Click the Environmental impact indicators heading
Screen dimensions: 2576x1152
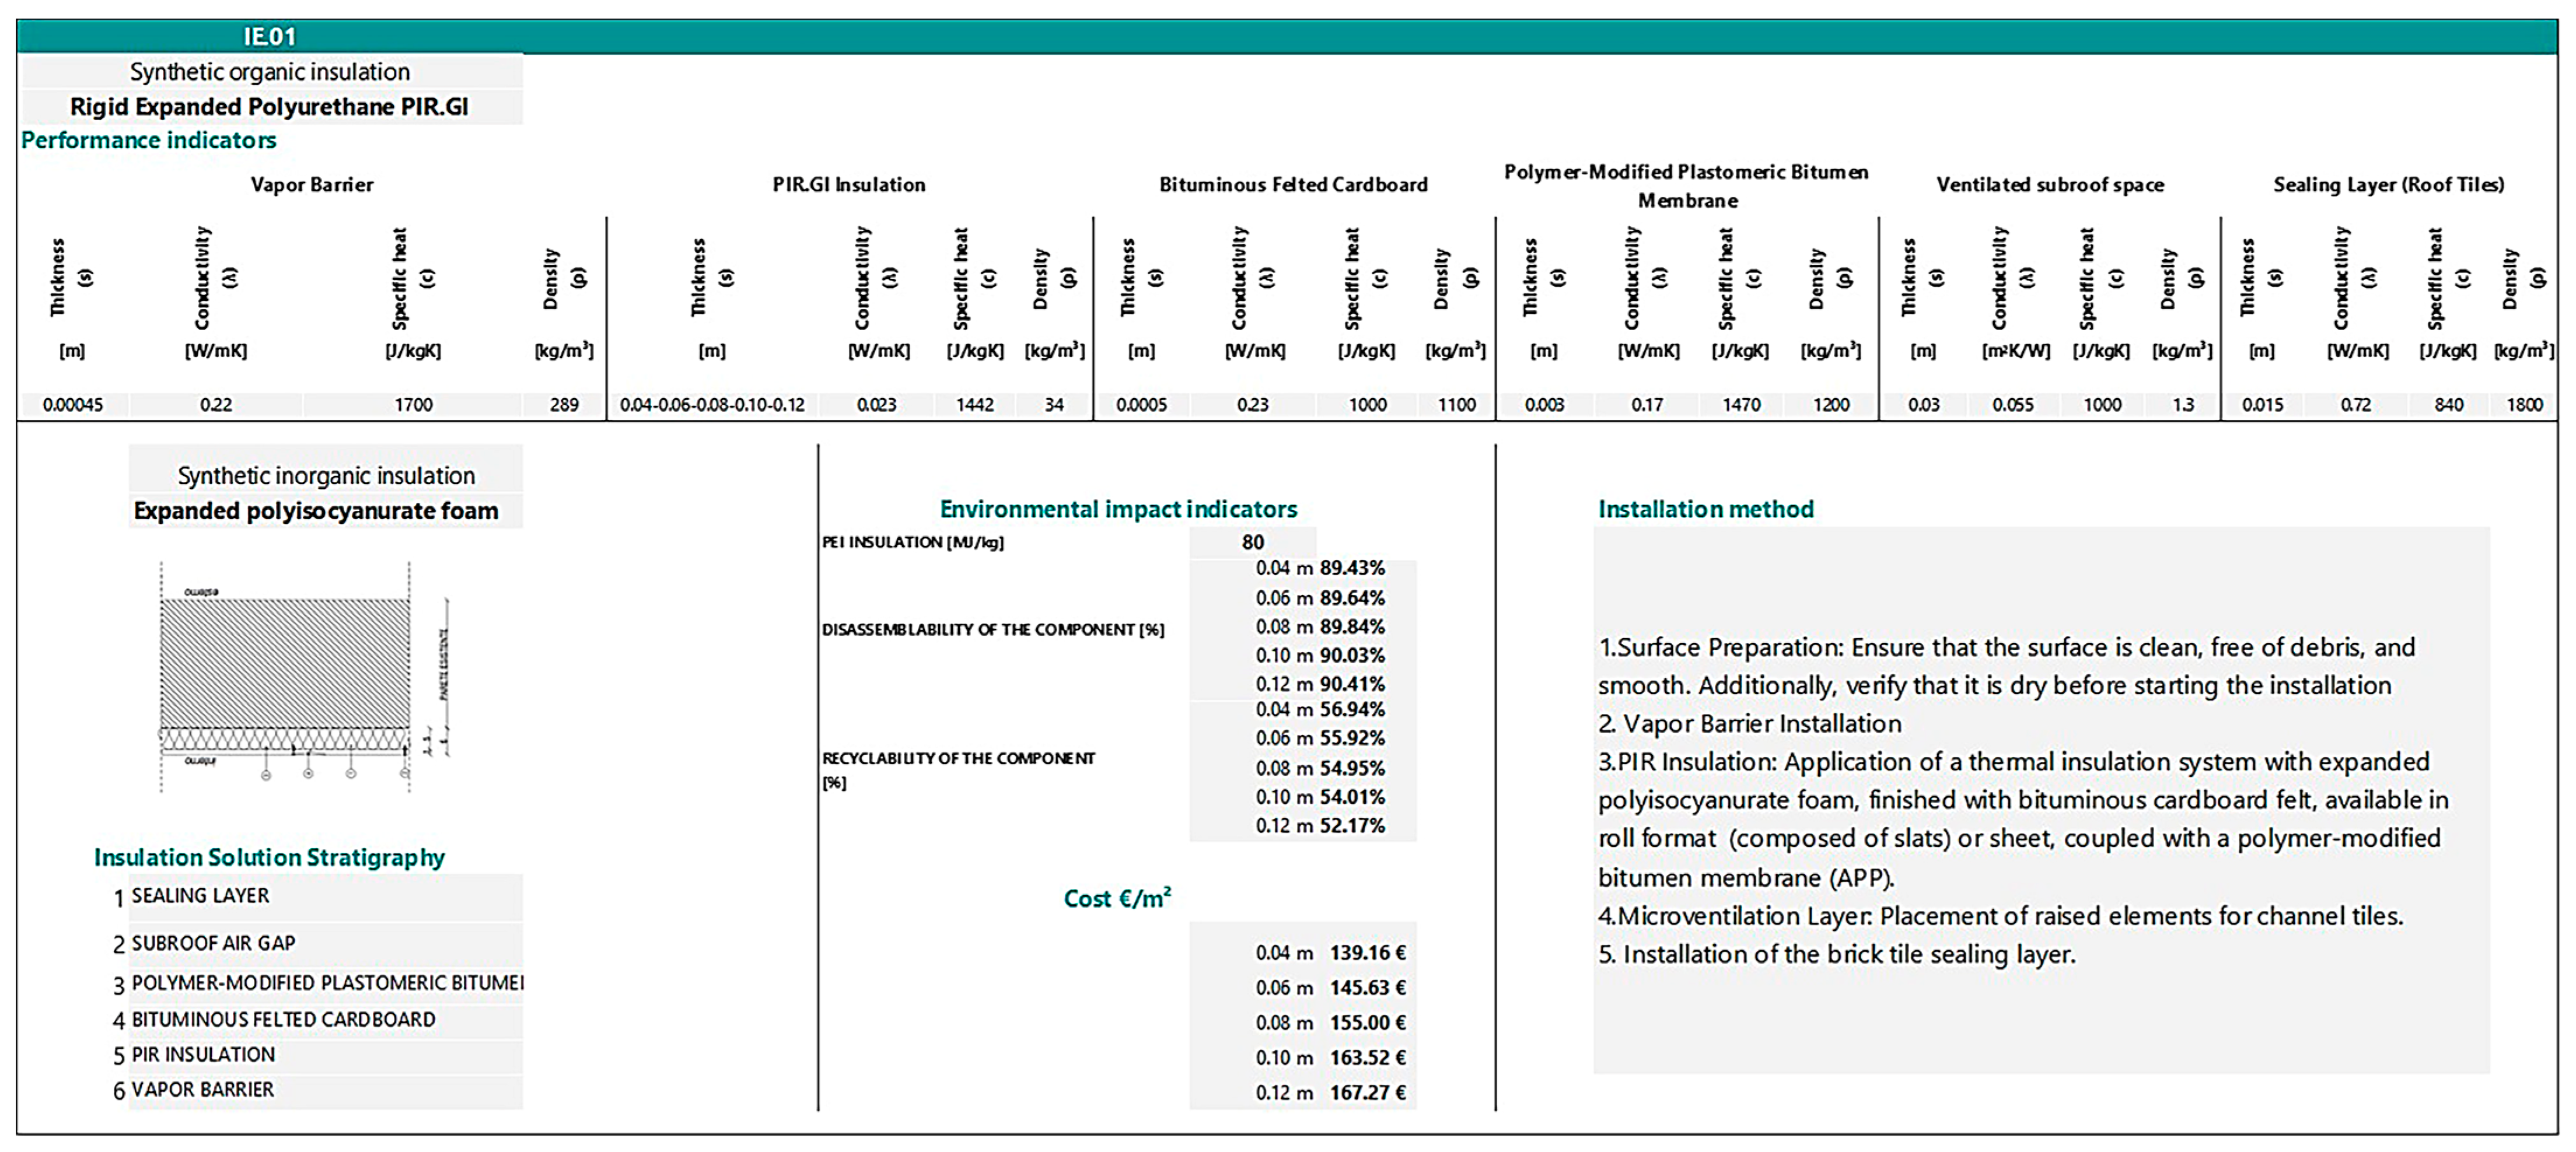click(x=1118, y=509)
